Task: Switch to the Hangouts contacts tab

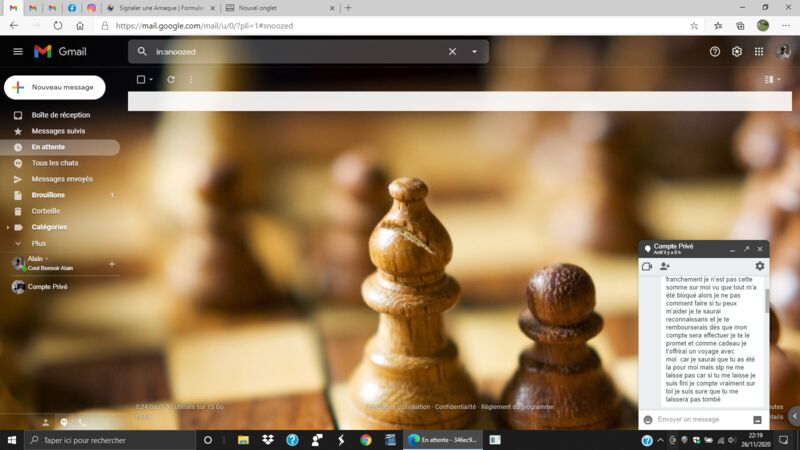Action: [45, 422]
